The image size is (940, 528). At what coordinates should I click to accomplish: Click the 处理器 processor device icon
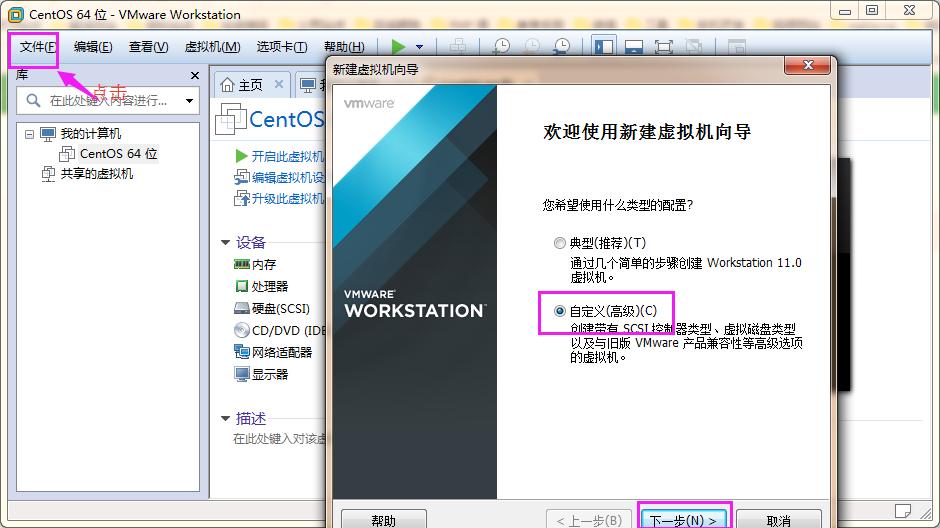(x=242, y=286)
